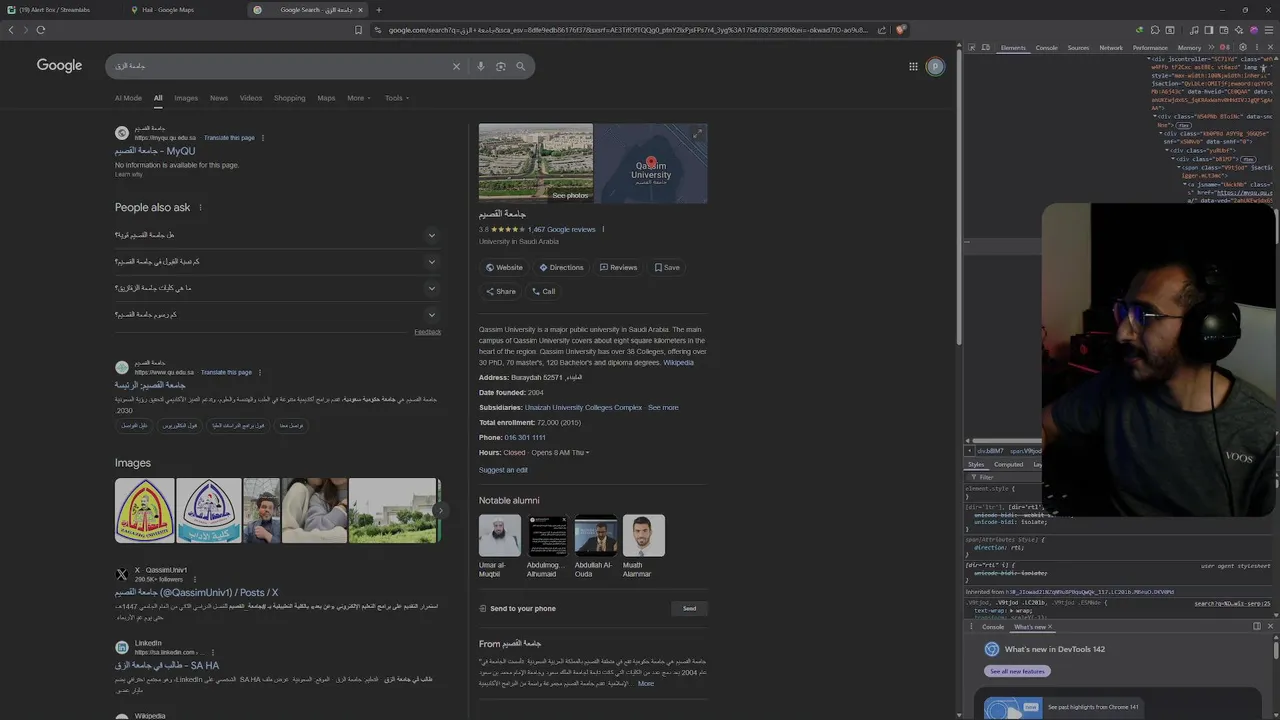Open Wikipedia link in description
This screenshot has height=720, width=1280.
pyautogui.click(x=678, y=362)
